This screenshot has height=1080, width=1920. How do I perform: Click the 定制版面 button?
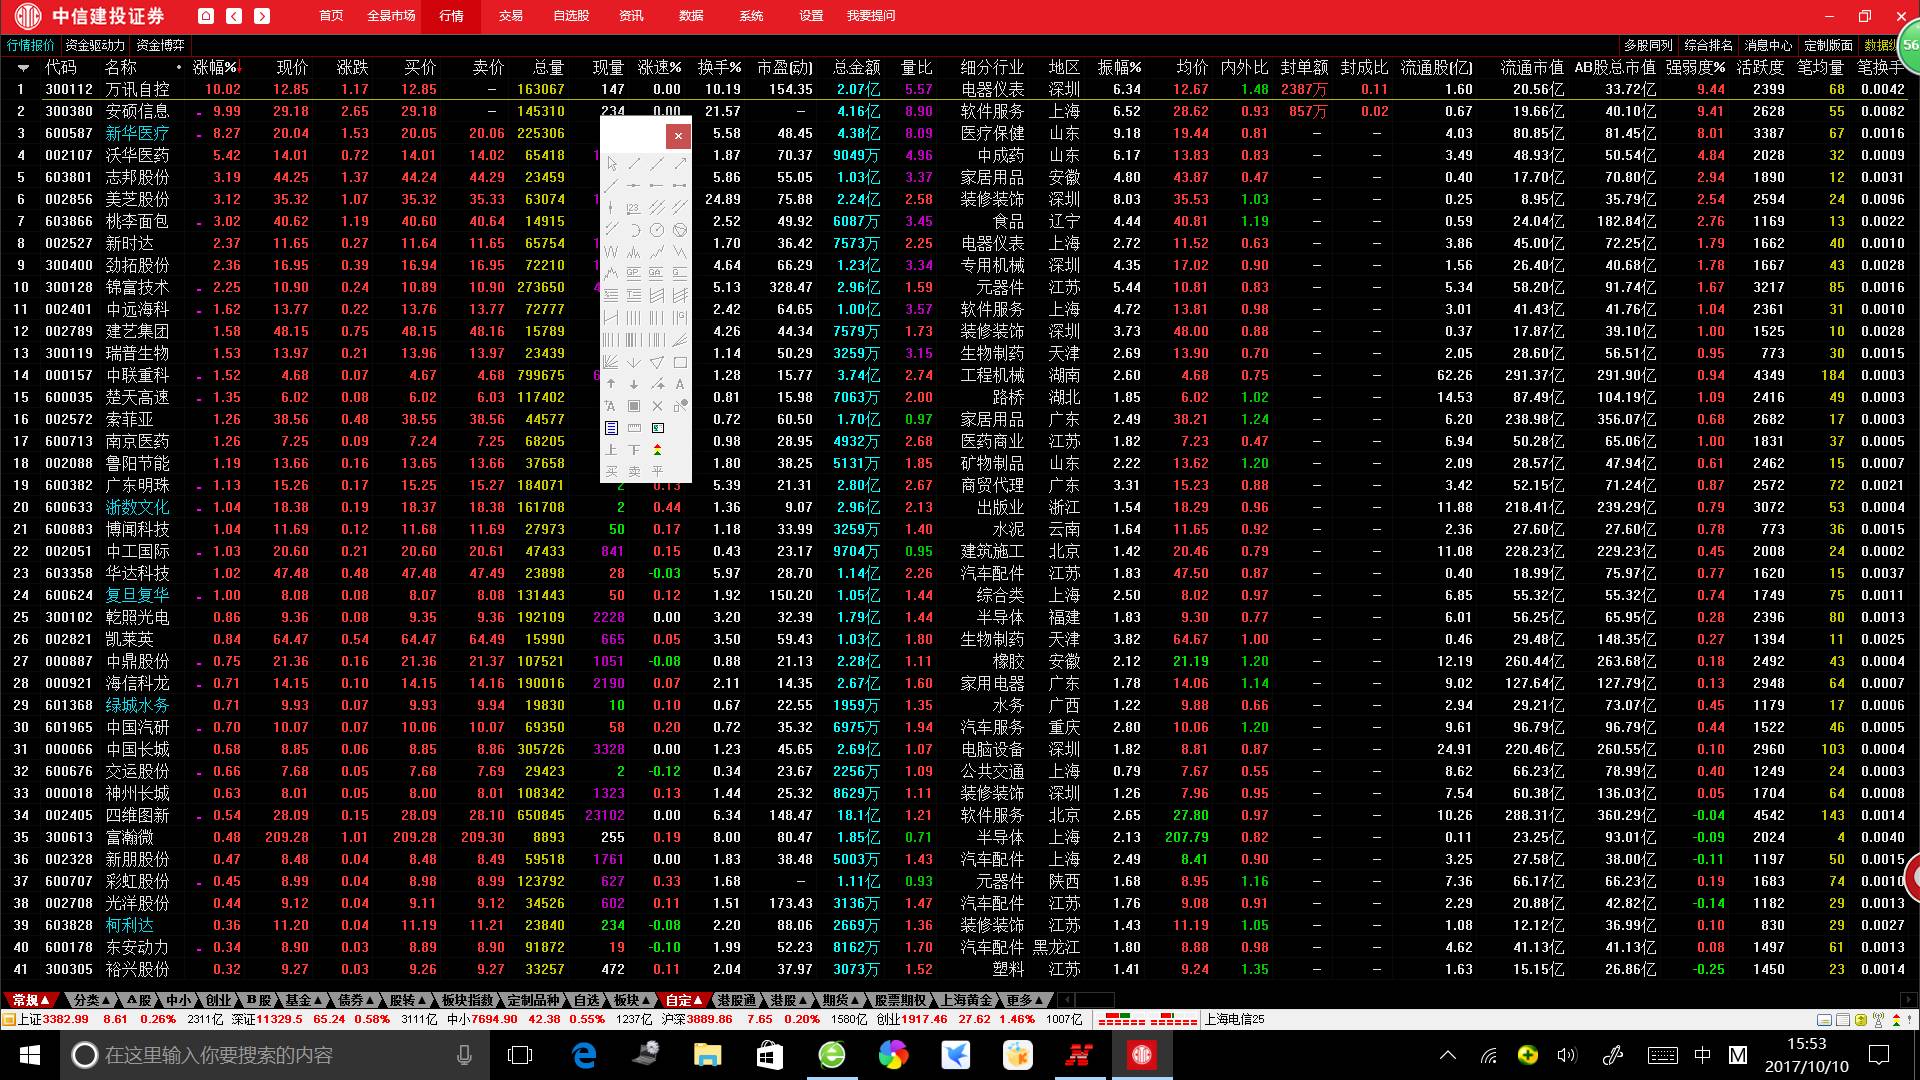1828,45
